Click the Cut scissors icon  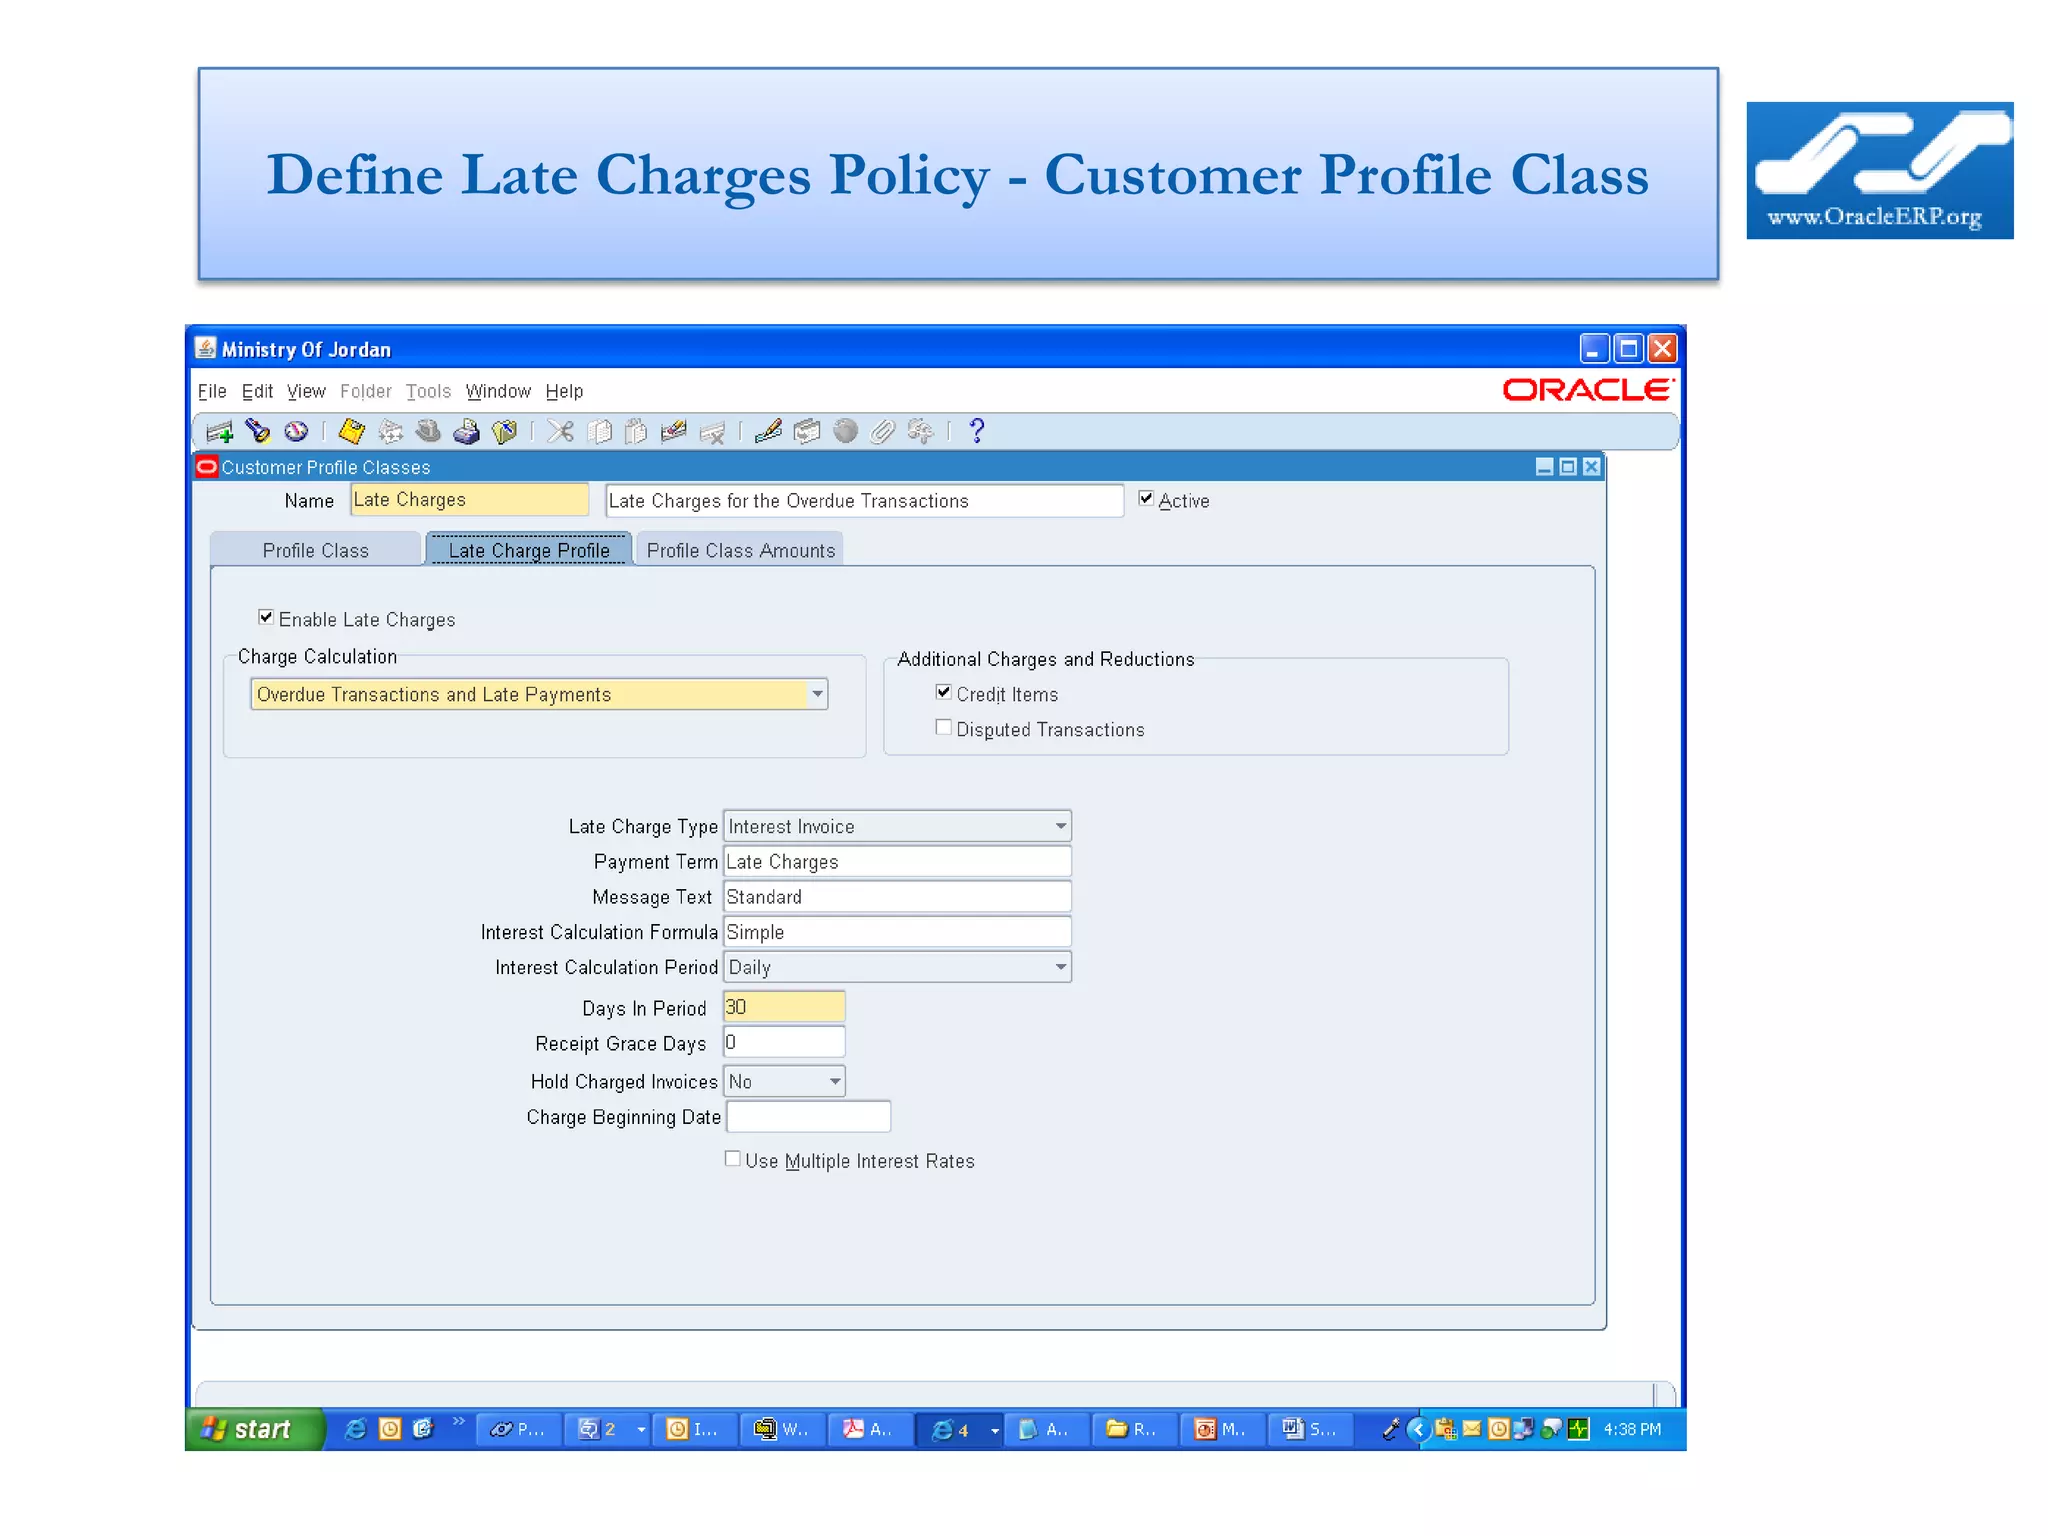tap(561, 431)
